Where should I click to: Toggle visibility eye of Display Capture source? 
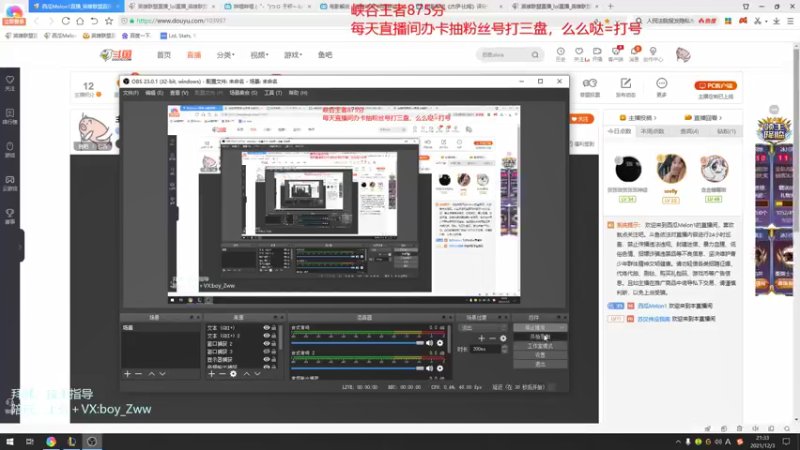pyautogui.click(x=266, y=359)
